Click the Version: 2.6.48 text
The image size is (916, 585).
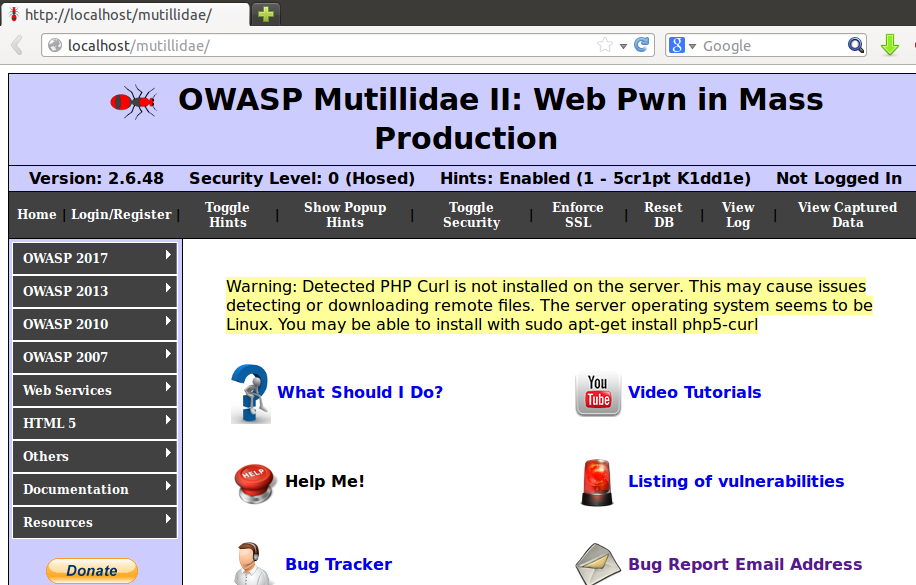(96, 178)
